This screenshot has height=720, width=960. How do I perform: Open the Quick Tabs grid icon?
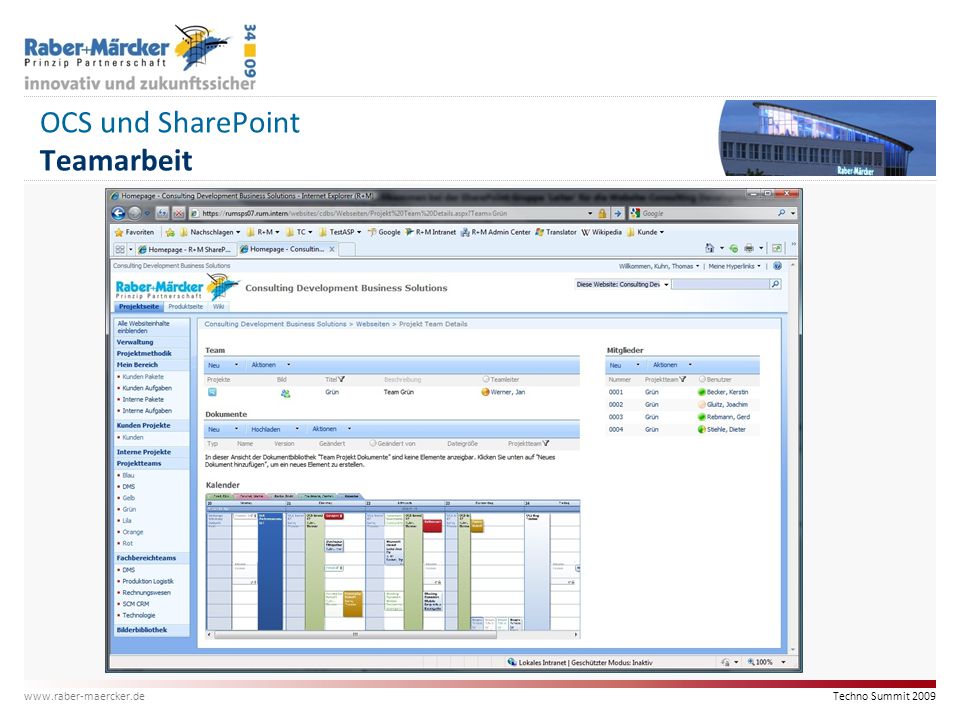point(120,249)
